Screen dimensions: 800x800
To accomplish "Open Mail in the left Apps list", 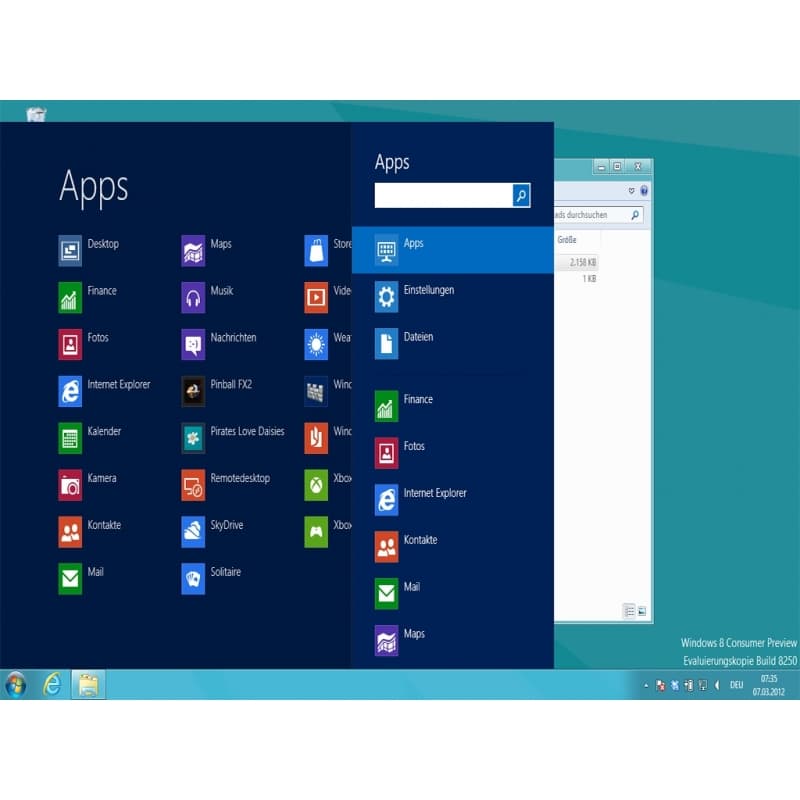I will coord(82,579).
